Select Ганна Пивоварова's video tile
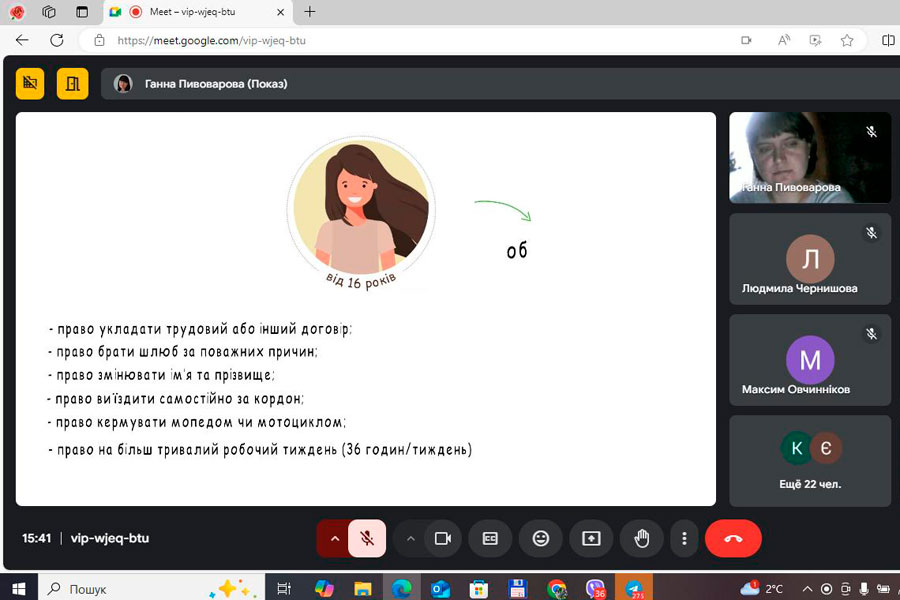The image size is (900, 600). (810, 158)
